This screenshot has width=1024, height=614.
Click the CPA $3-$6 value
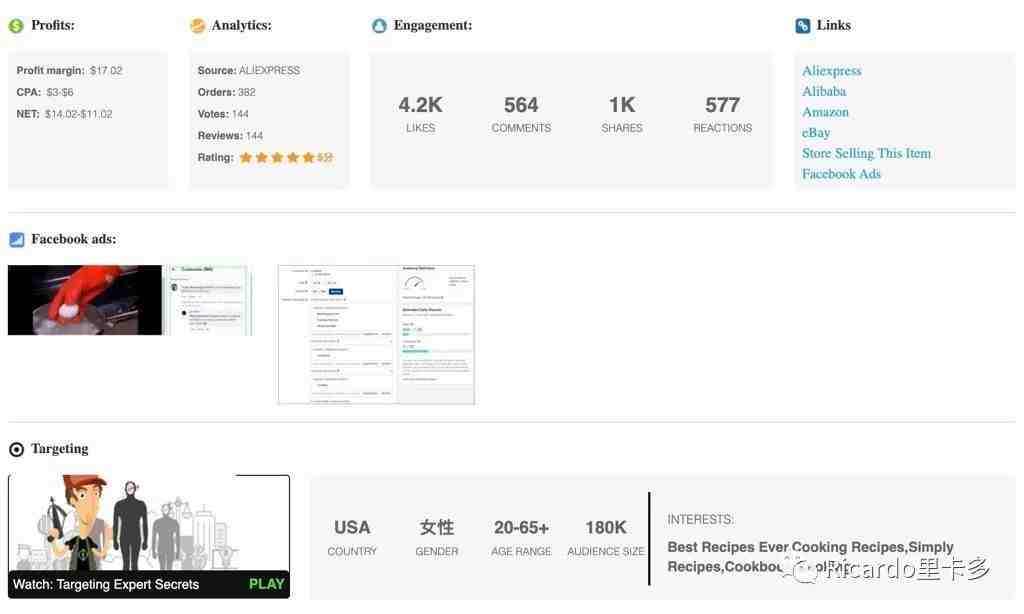pyautogui.click(x=59, y=92)
